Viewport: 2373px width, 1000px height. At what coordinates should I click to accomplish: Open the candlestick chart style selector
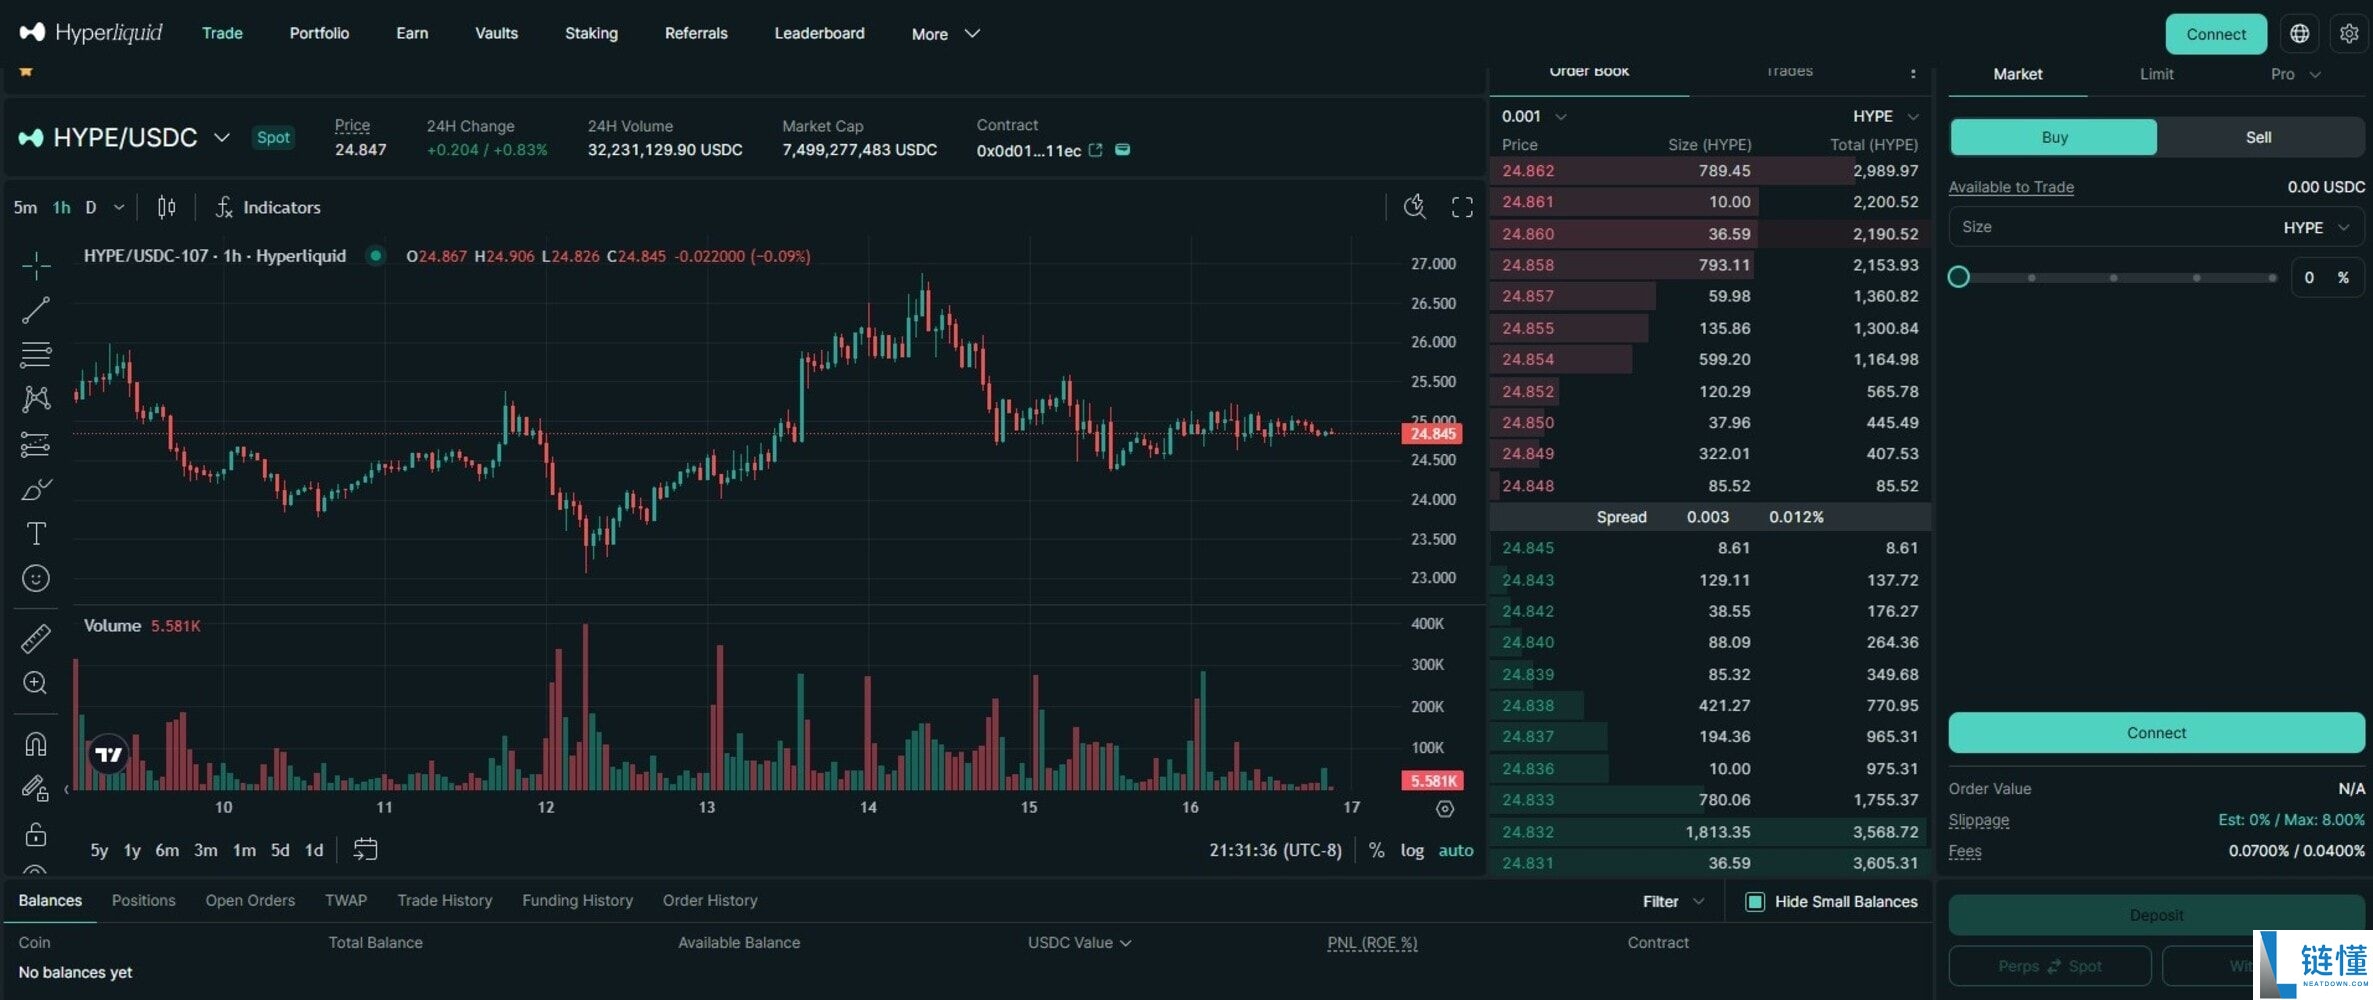(x=167, y=207)
